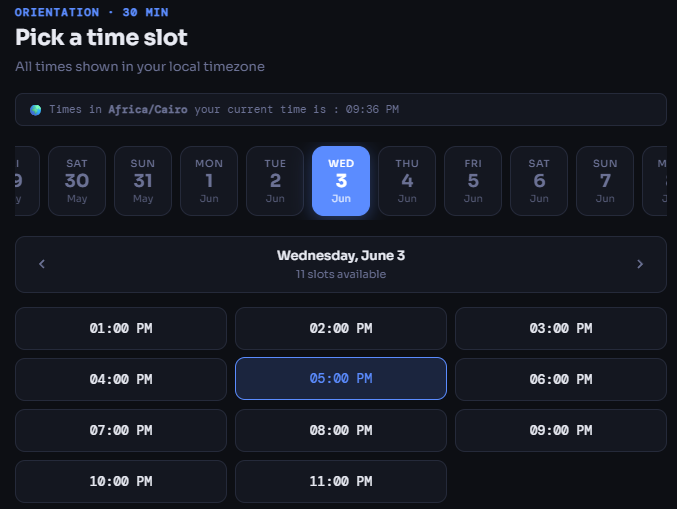The height and width of the screenshot is (509, 677).
Task: Go to next day with right chevron
Action: [x=640, y=264]
